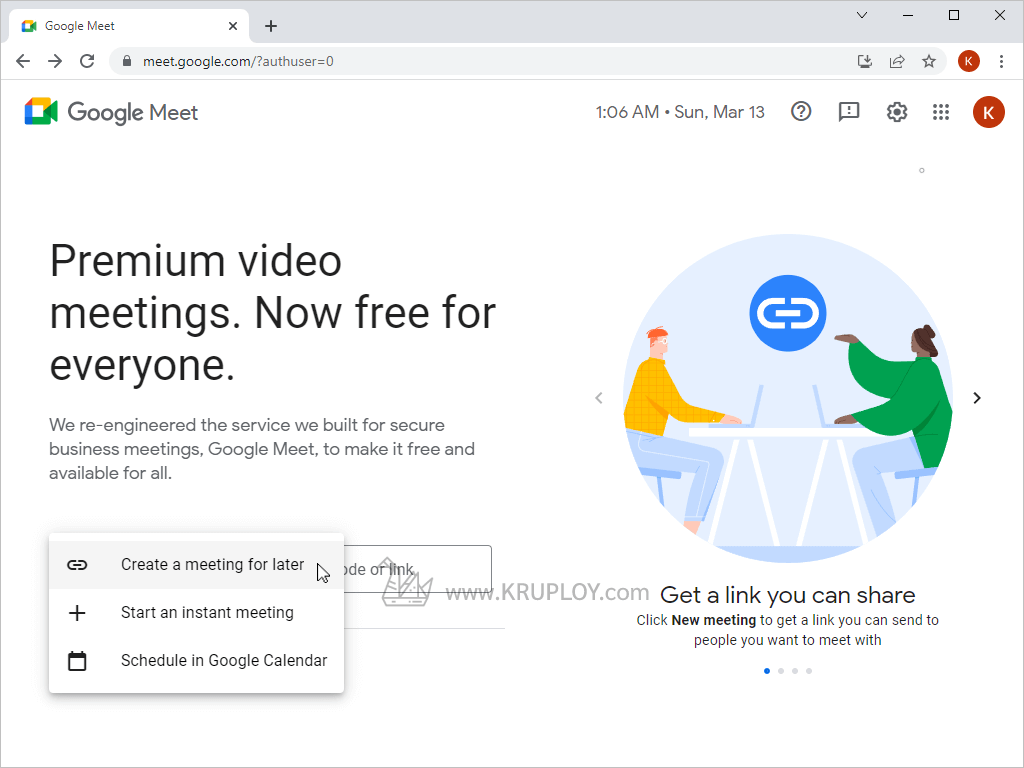1024x768 pixels.
Task: Open a new browser tab
Action: (271, 26)
